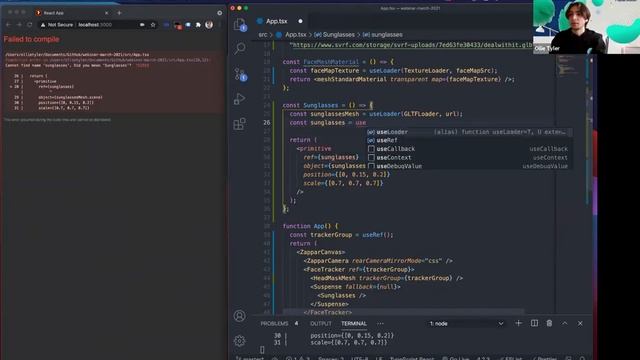Open the browser profile avatar
The height and width of the screenshot is (360, 640).
point(209,25)
